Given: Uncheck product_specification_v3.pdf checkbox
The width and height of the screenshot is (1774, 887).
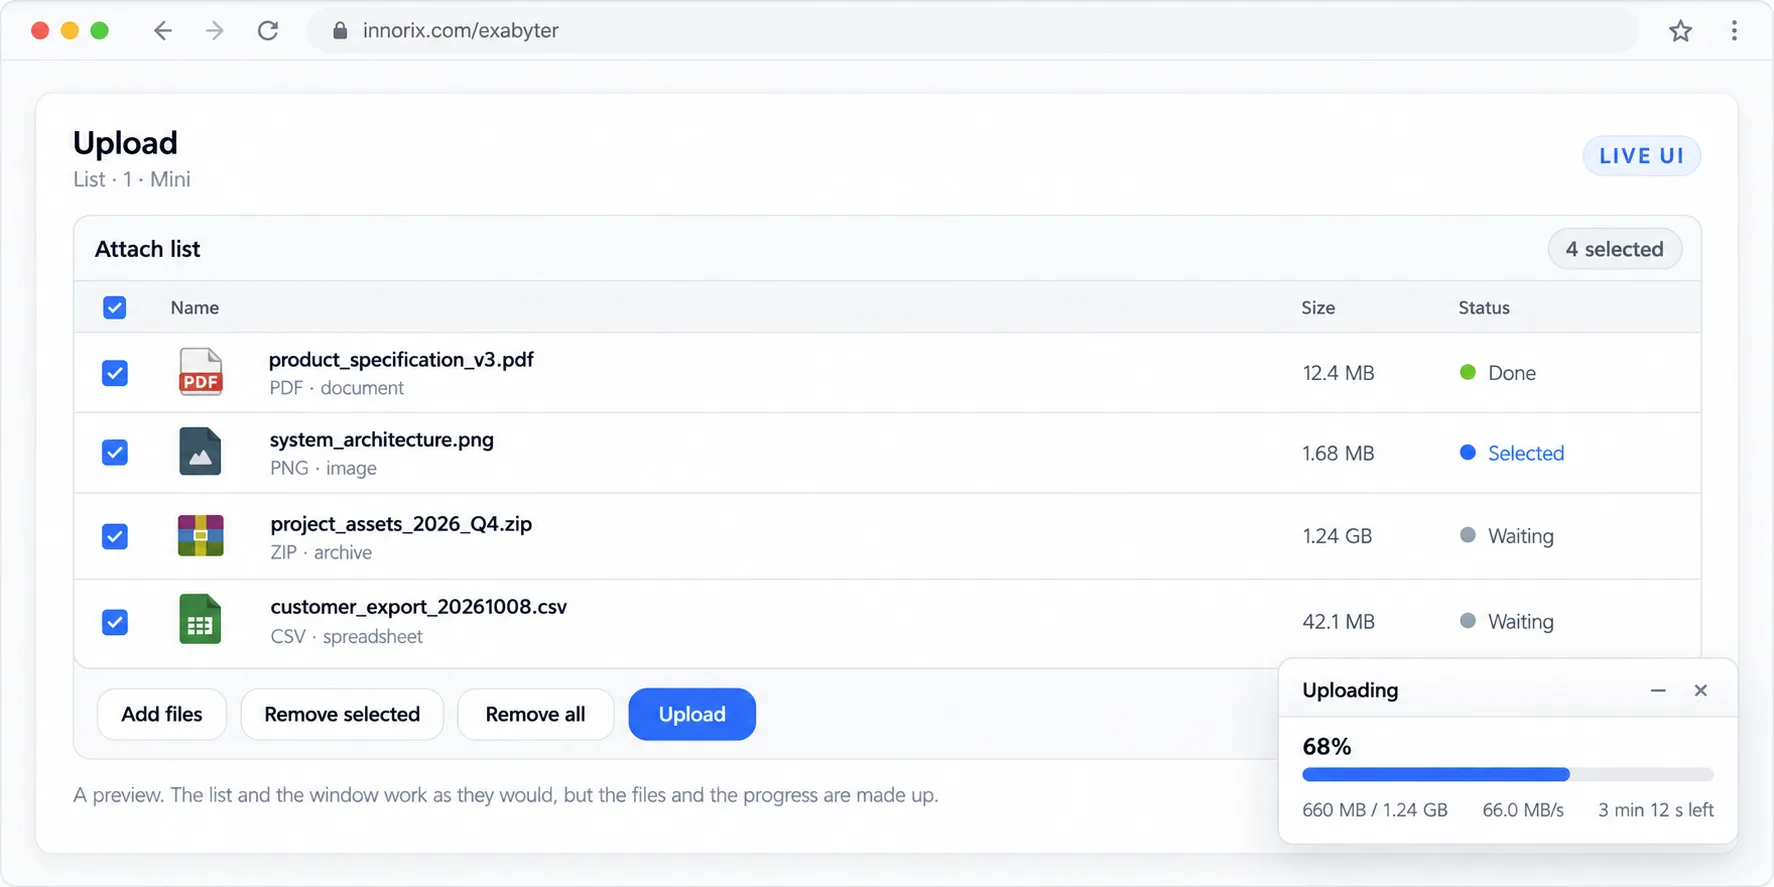Looking at the screenshot, I should [x=115, y=373].
